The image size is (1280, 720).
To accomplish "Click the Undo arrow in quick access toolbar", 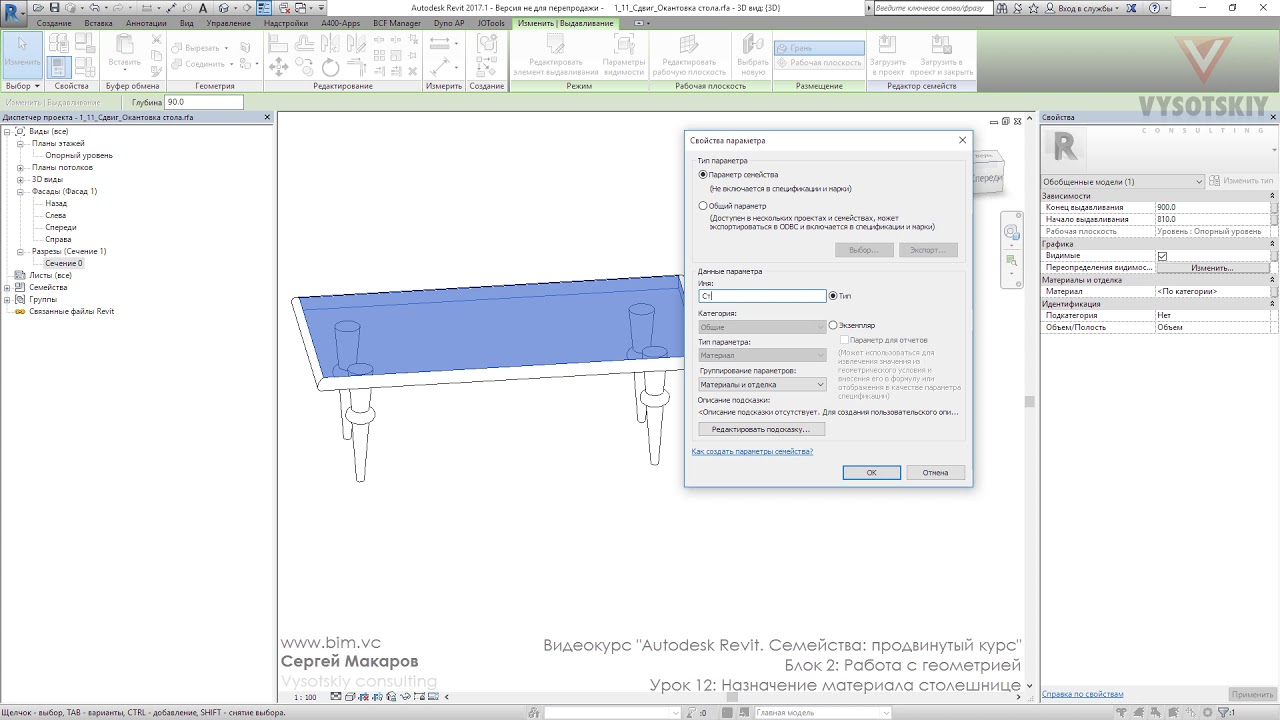I will coord(94,8).
